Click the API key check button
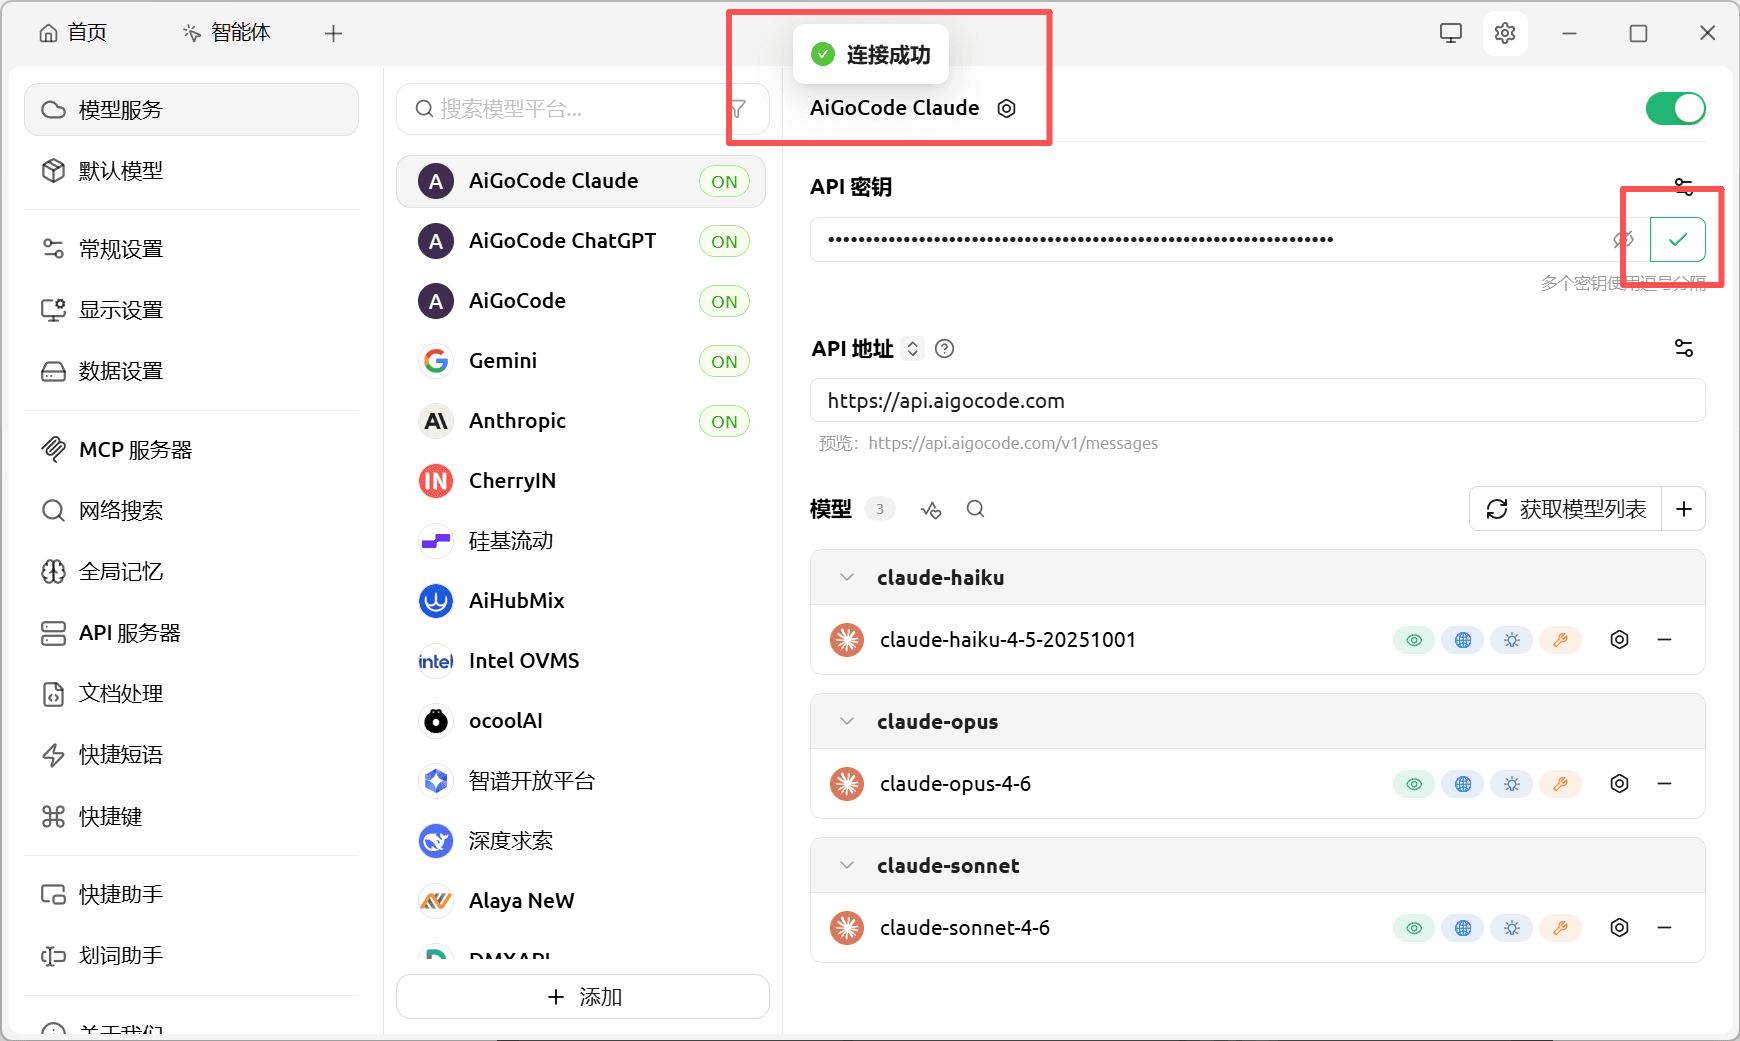Image resolution: width=1740 pixels, height=1041 pixels. click(x=1678, y=239)
